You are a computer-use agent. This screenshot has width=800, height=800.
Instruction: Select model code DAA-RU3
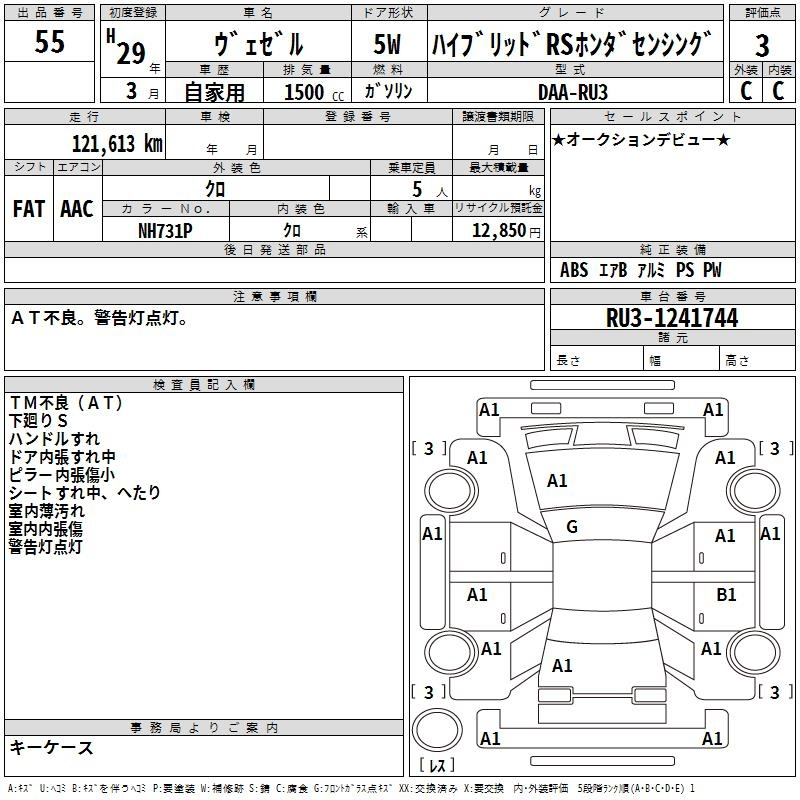573,92
